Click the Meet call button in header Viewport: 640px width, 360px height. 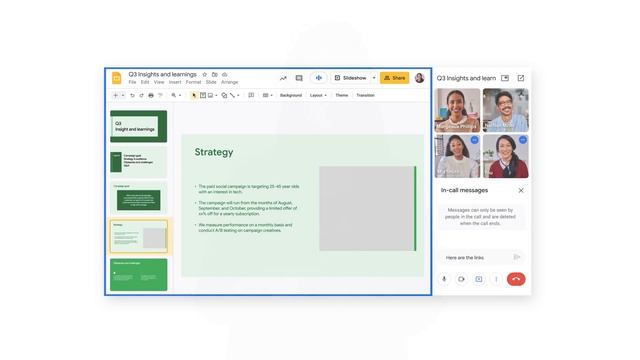[319, 78]
